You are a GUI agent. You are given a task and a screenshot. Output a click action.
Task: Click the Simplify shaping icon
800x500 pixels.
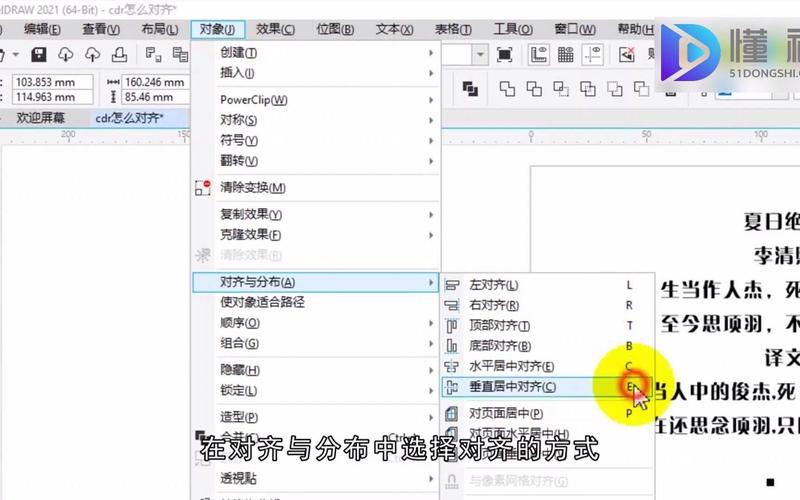(x=588, y=89)
